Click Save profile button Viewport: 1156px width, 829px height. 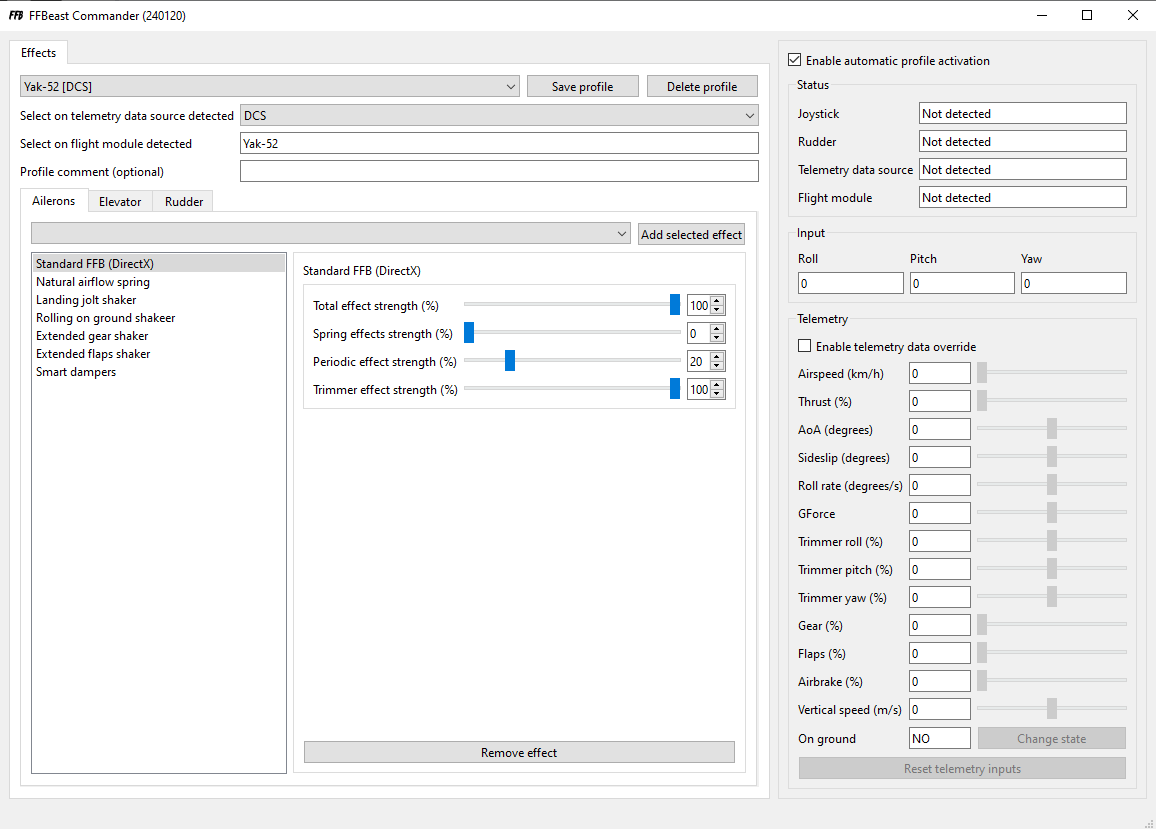click(582, 86)
